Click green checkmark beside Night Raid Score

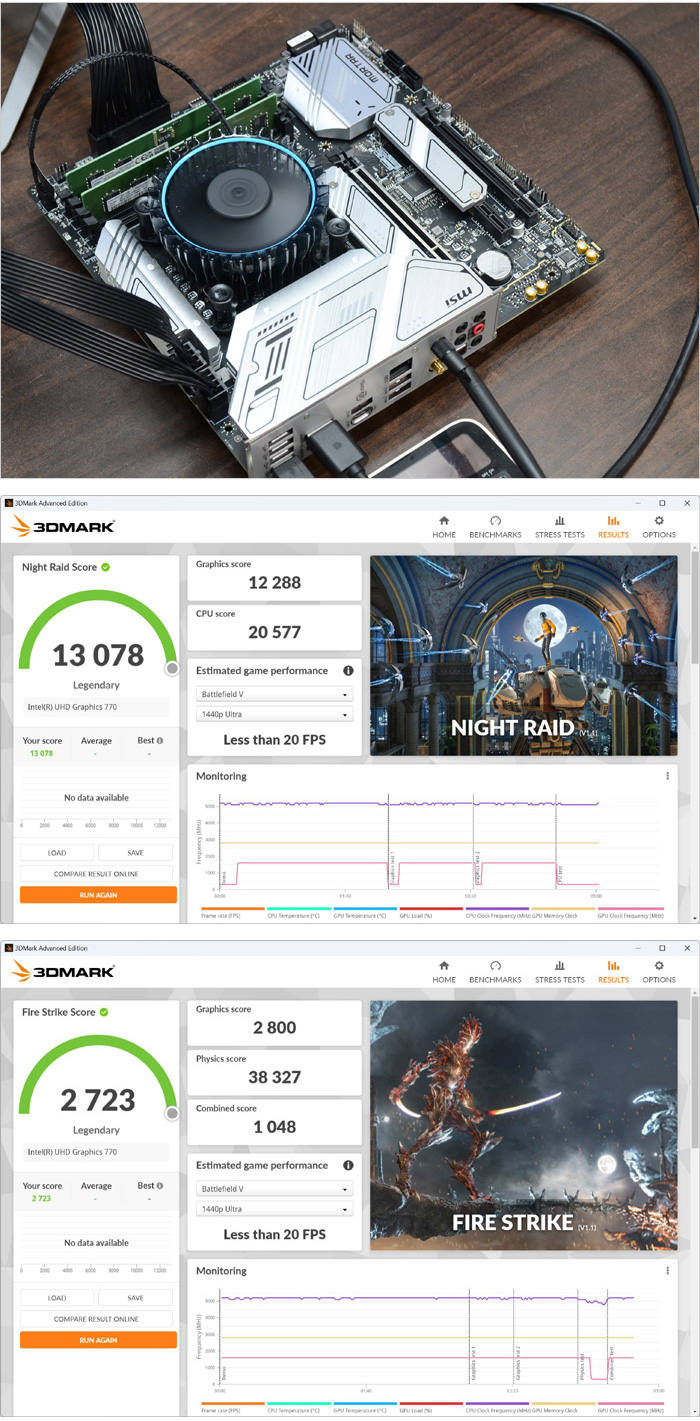[x=106, y=567]
